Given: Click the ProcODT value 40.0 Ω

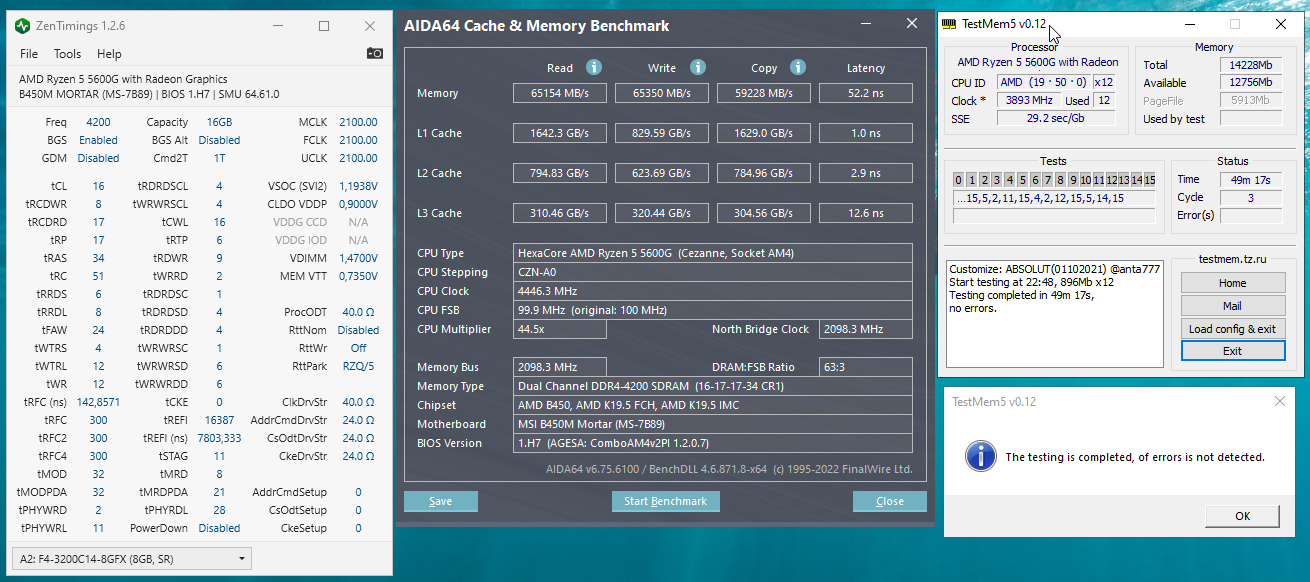Looking at the screenshot, I should (358, 312).
